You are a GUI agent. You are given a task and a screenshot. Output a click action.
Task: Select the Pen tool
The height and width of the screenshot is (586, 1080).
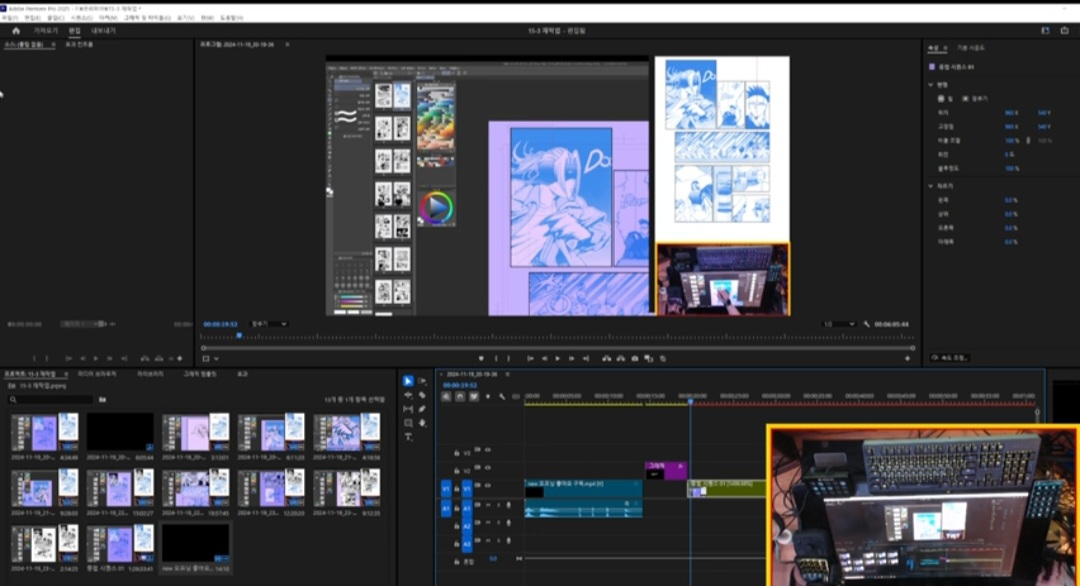point(422,409)
